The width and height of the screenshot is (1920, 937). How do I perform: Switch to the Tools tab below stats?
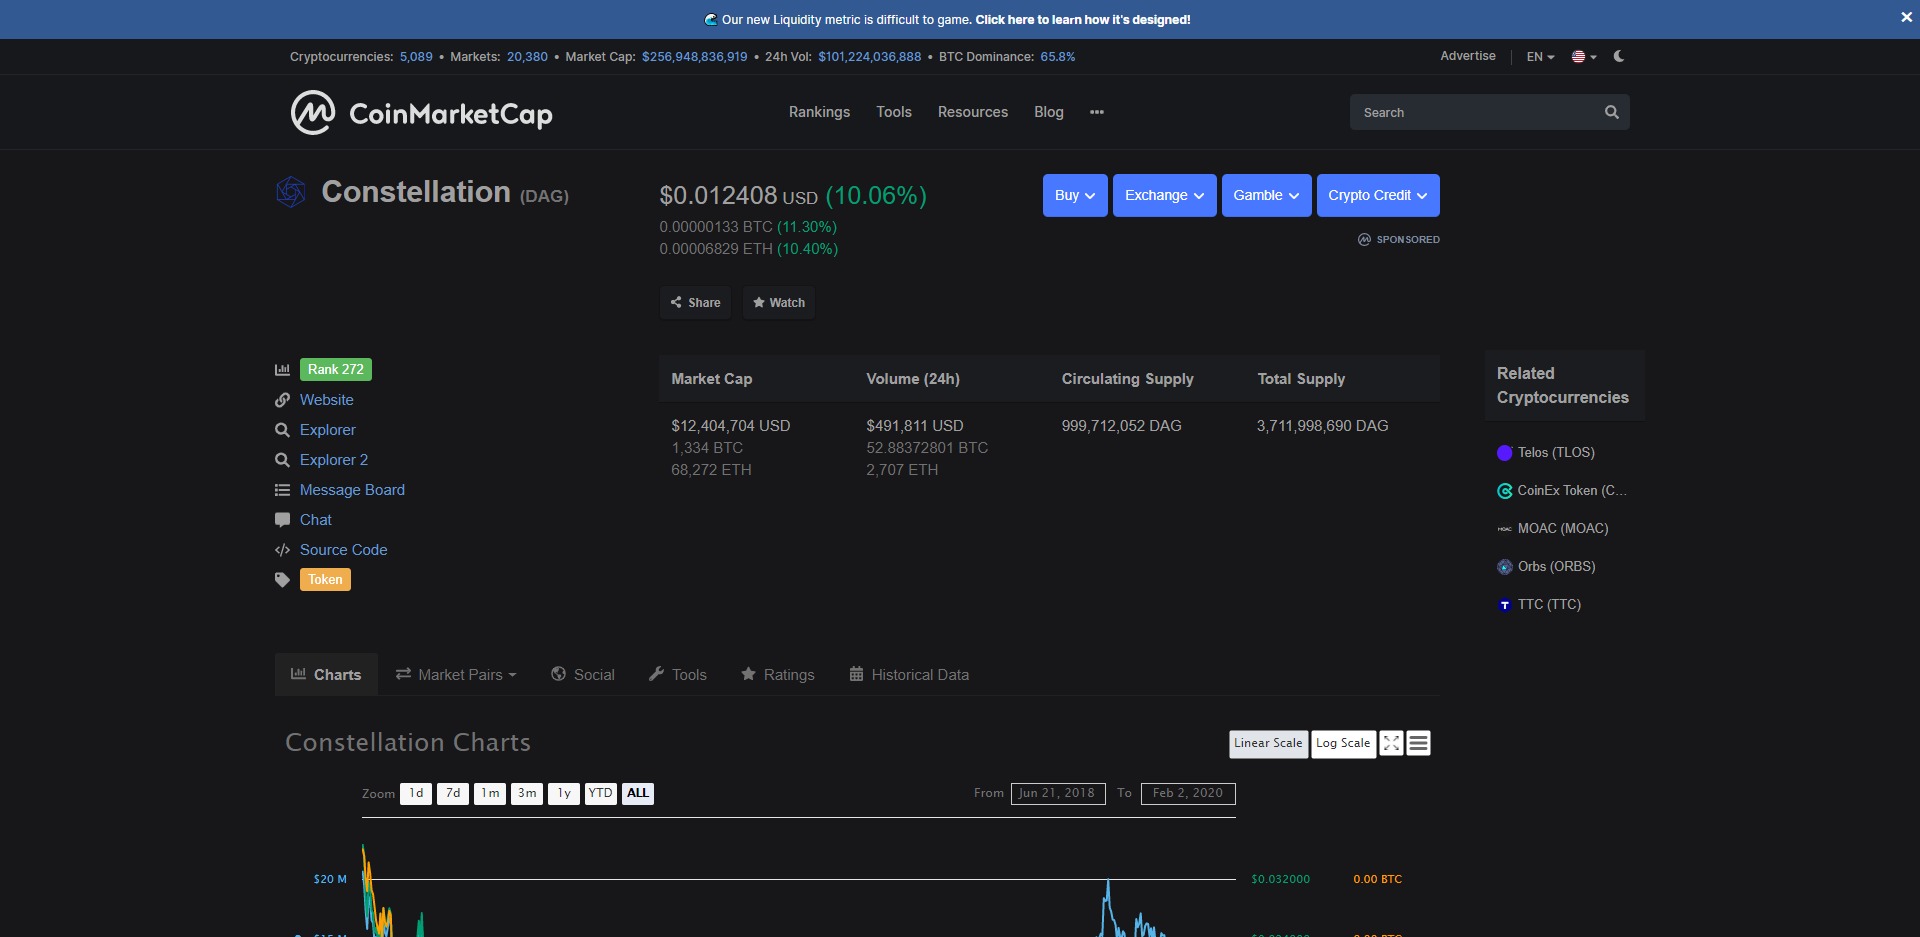tap(678, 674)
